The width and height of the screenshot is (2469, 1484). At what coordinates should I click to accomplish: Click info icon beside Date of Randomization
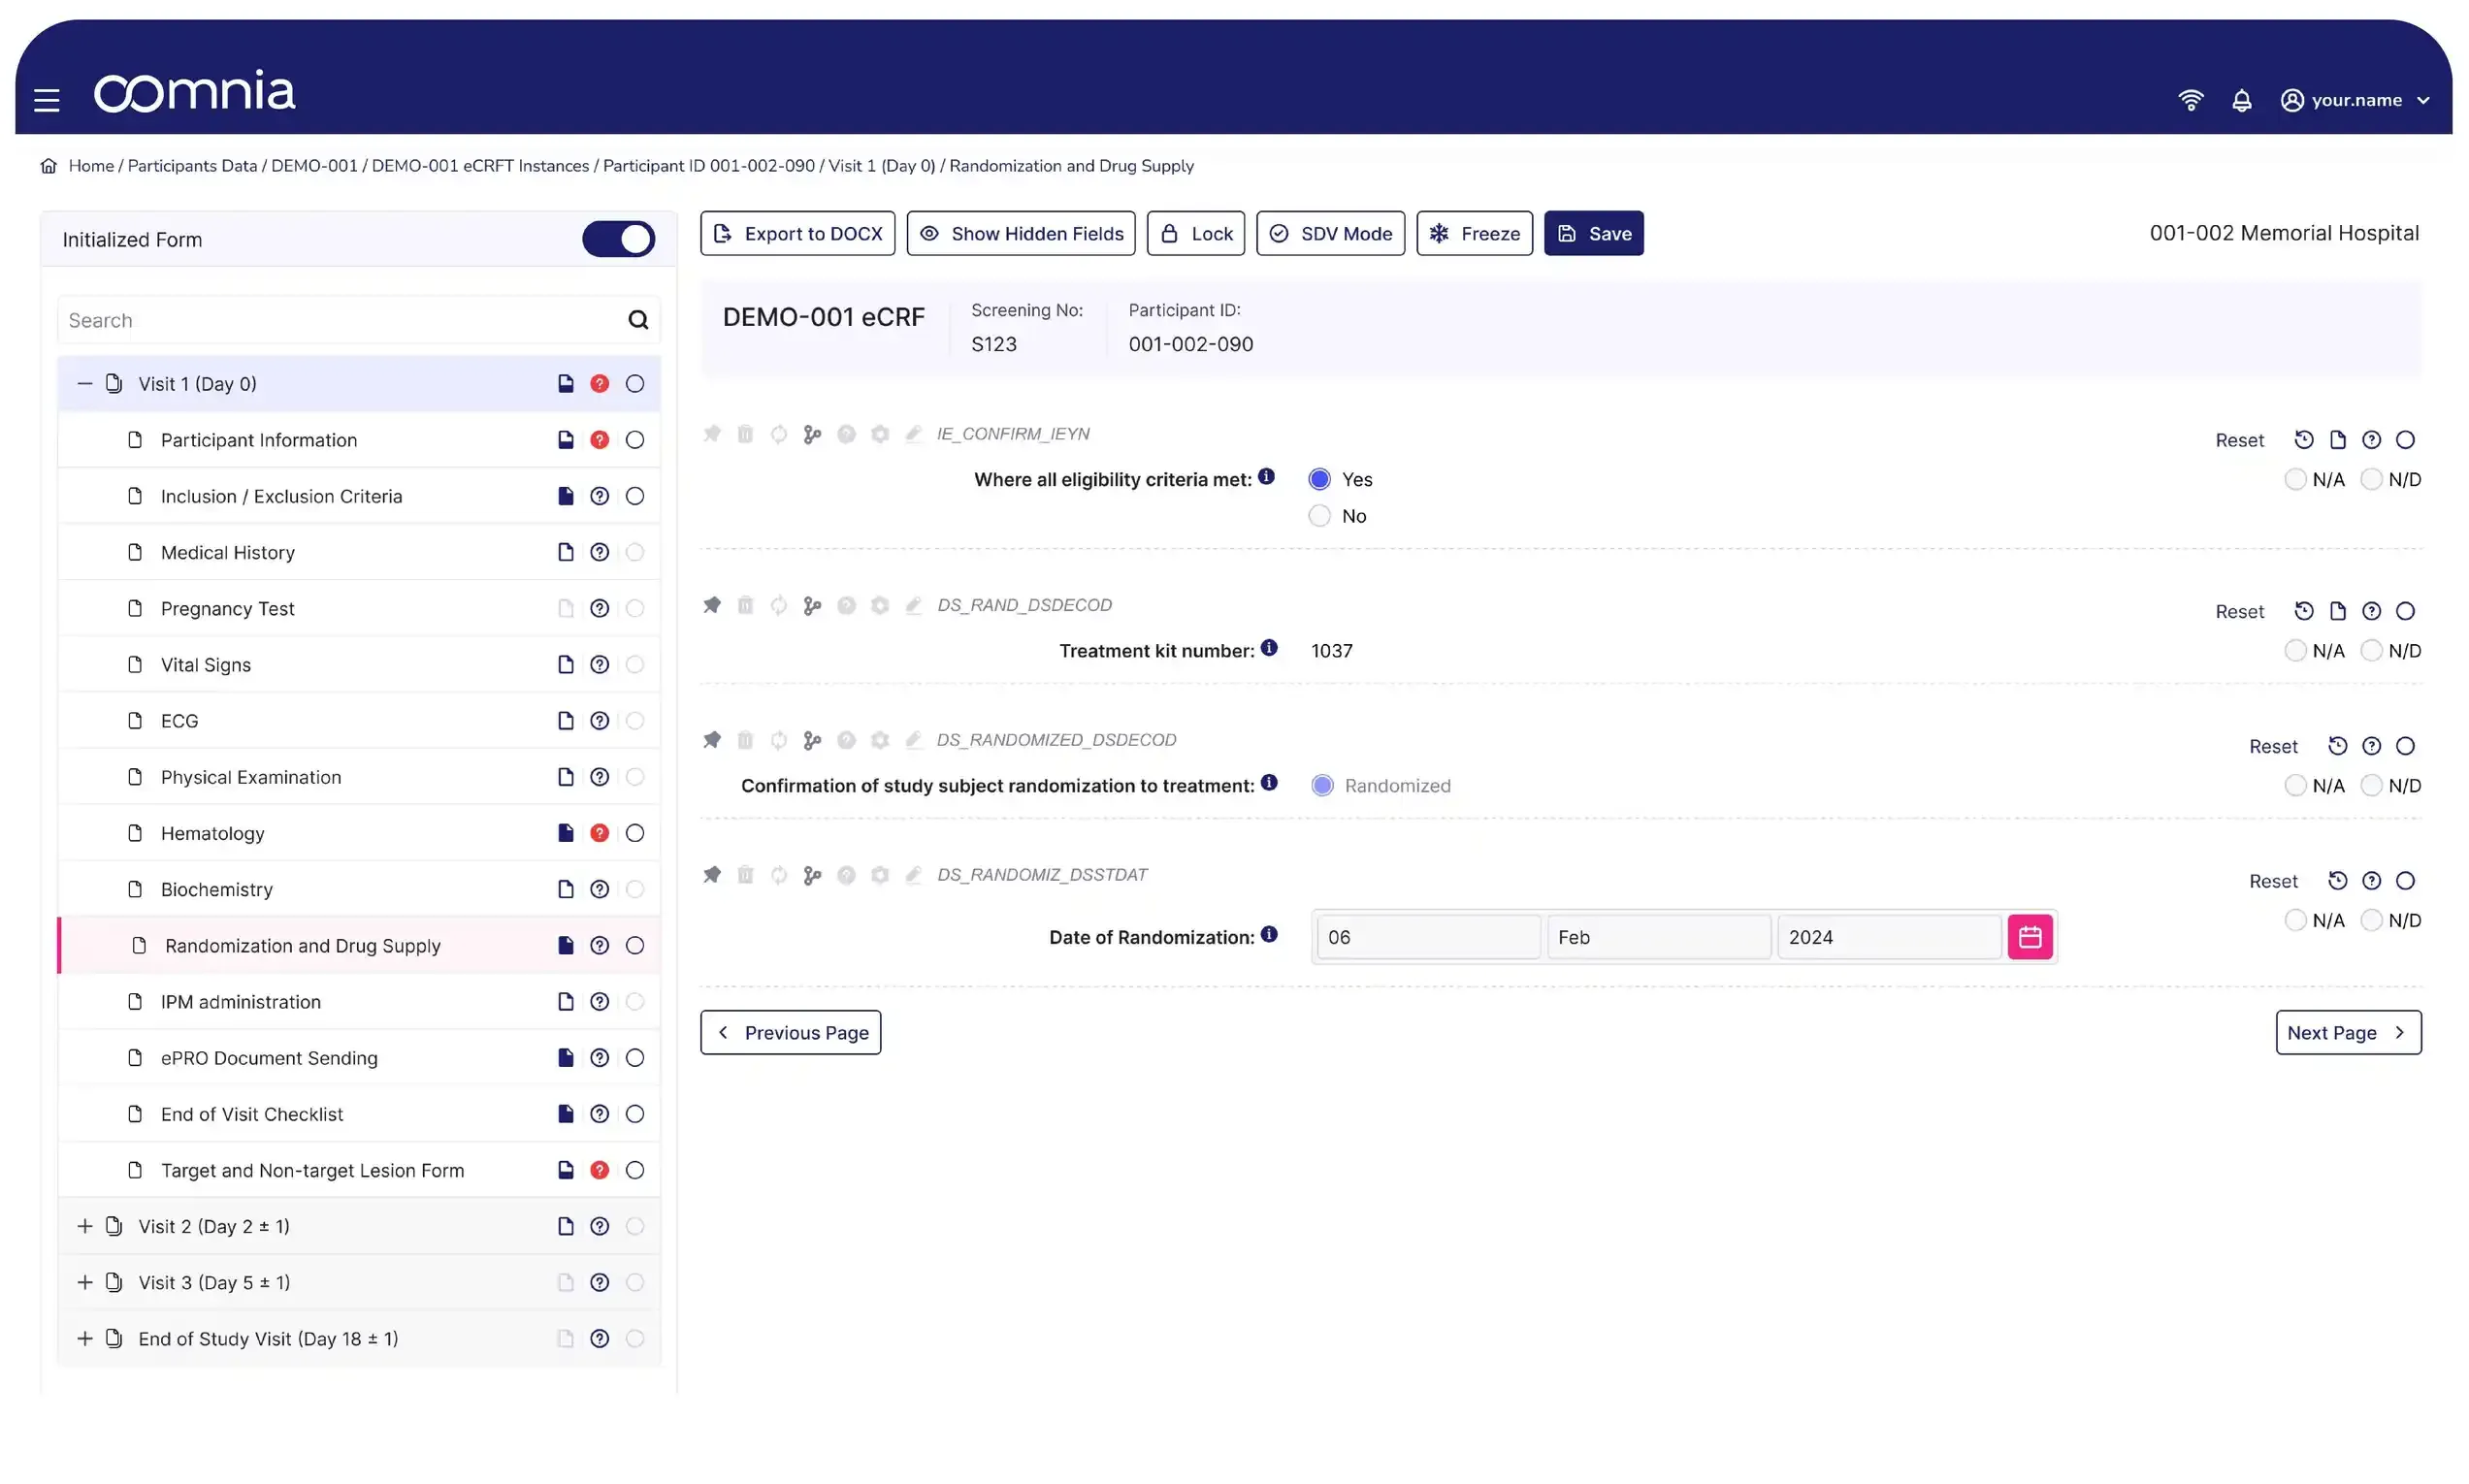[1268, 934]
